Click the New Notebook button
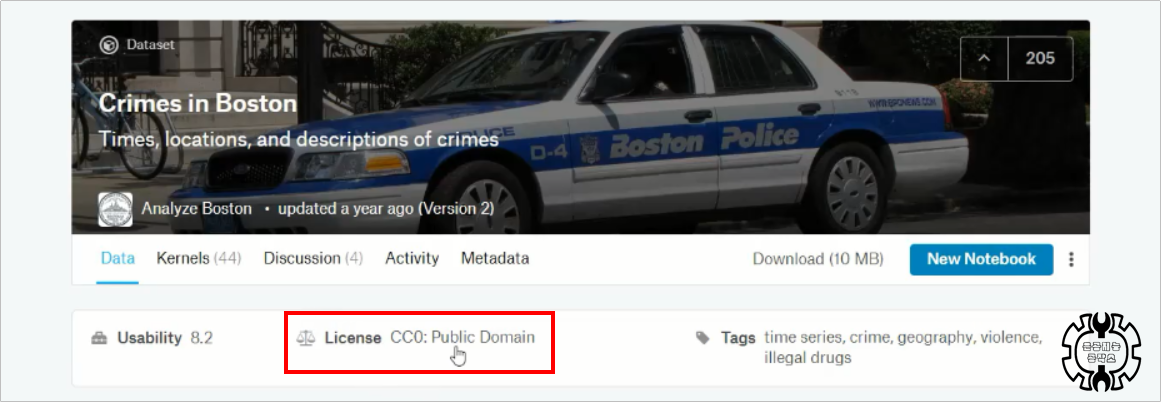This screenshot has height=402, width=1161. click(x=981, y=259)
